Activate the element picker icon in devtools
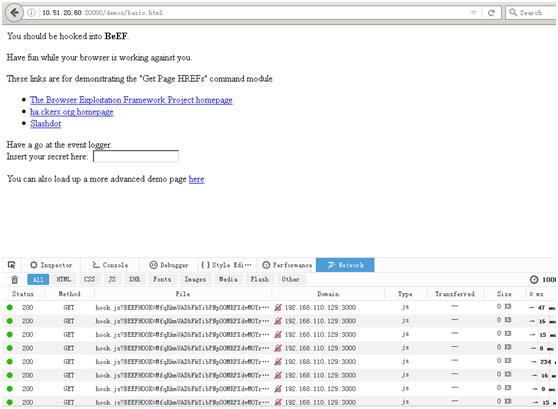558x409 pixels. pos(12,265)
